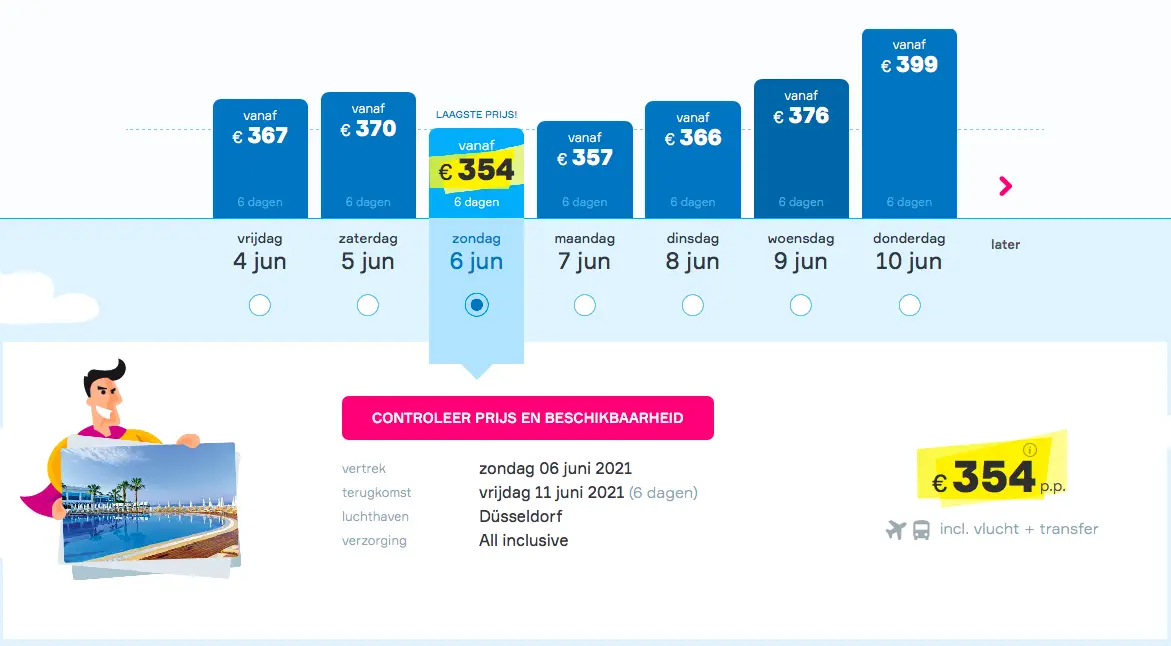Select the donderdag 10 jun radio button
The height and width of the screenshot is (646, 1171).
[x=910, y=305]
